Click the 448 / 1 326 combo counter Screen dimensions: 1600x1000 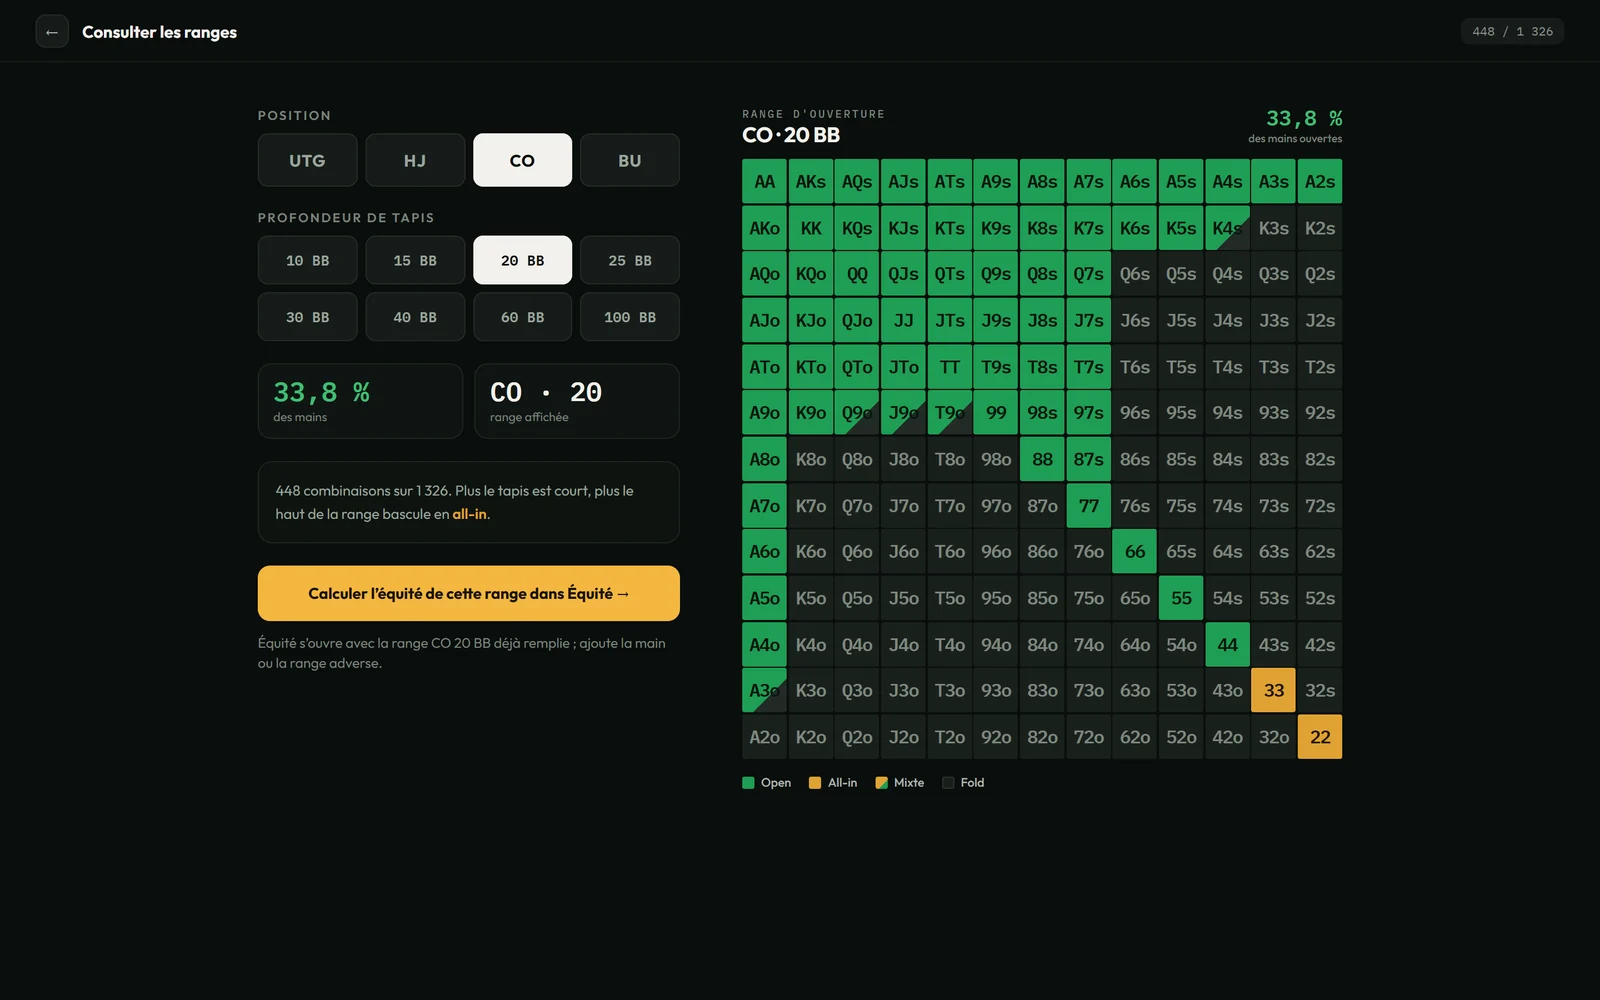click(1512, 32)
